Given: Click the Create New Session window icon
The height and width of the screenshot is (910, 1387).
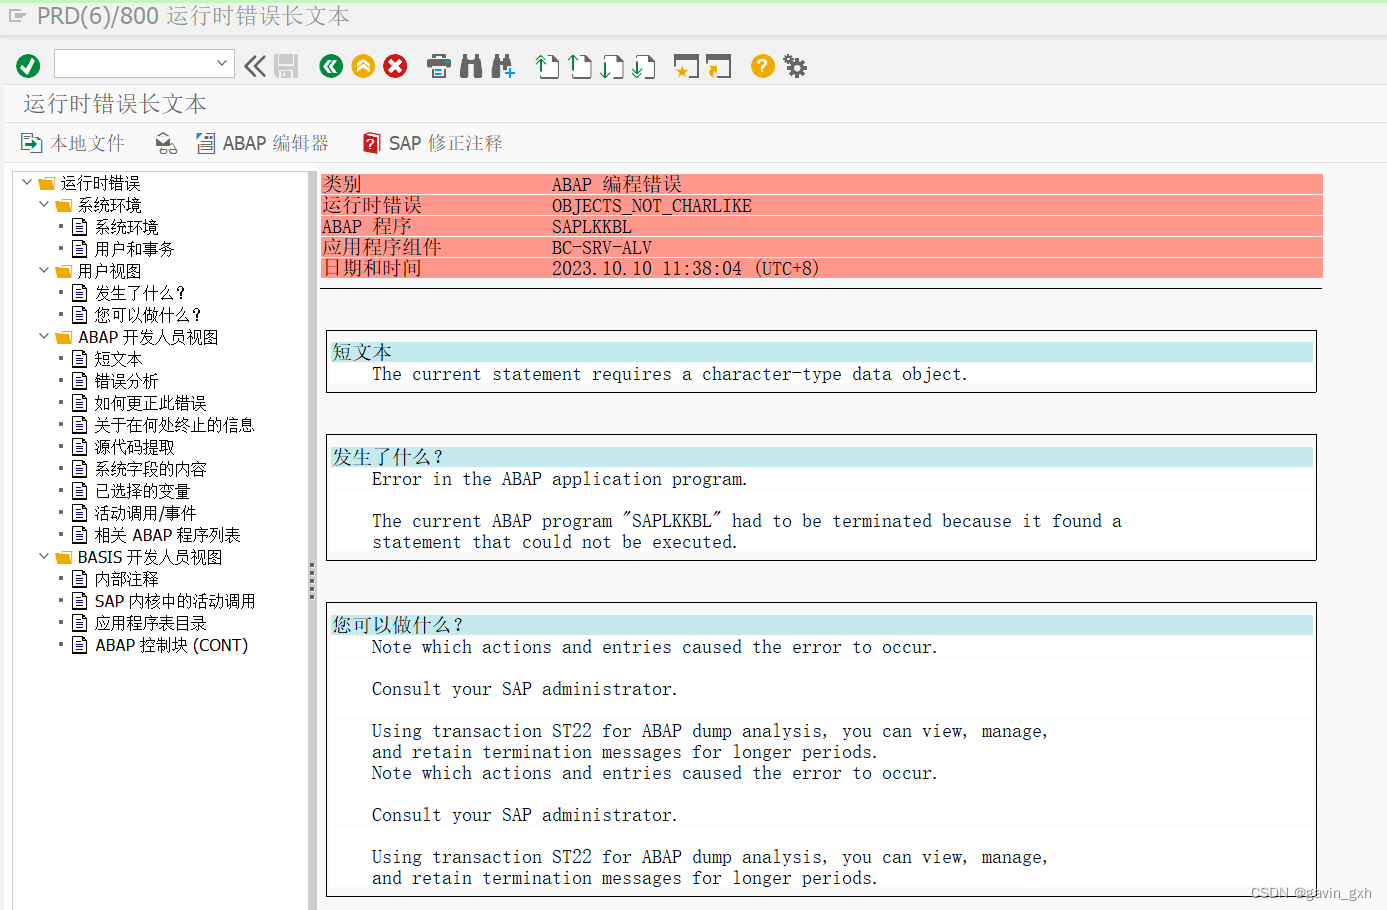Looking at the screenshot, I should pos(686,66).
